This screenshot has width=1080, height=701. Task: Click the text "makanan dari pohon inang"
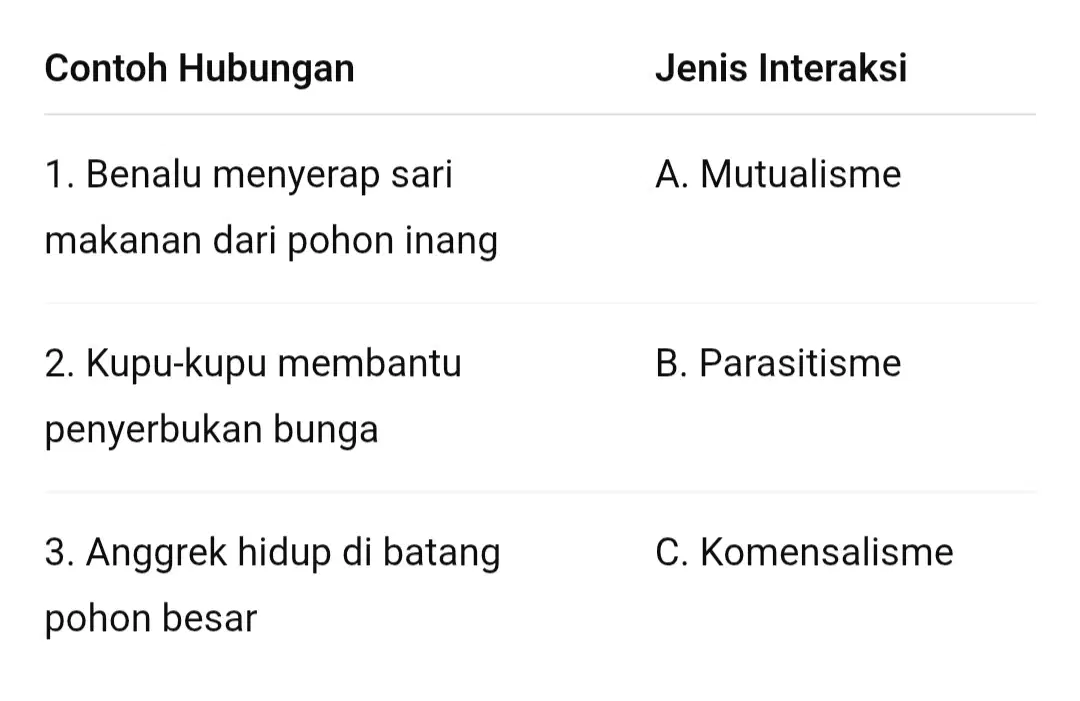click(x=271, y=242)
